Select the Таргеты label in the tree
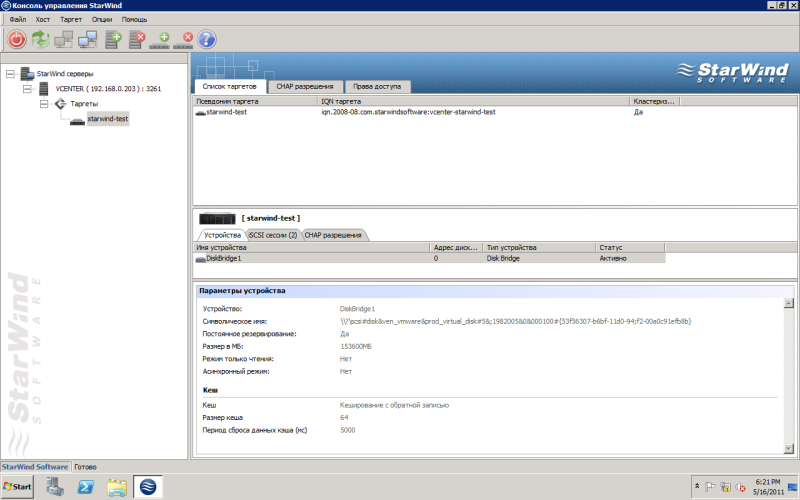This screenshot has width=800, height=500. [84, 104]
